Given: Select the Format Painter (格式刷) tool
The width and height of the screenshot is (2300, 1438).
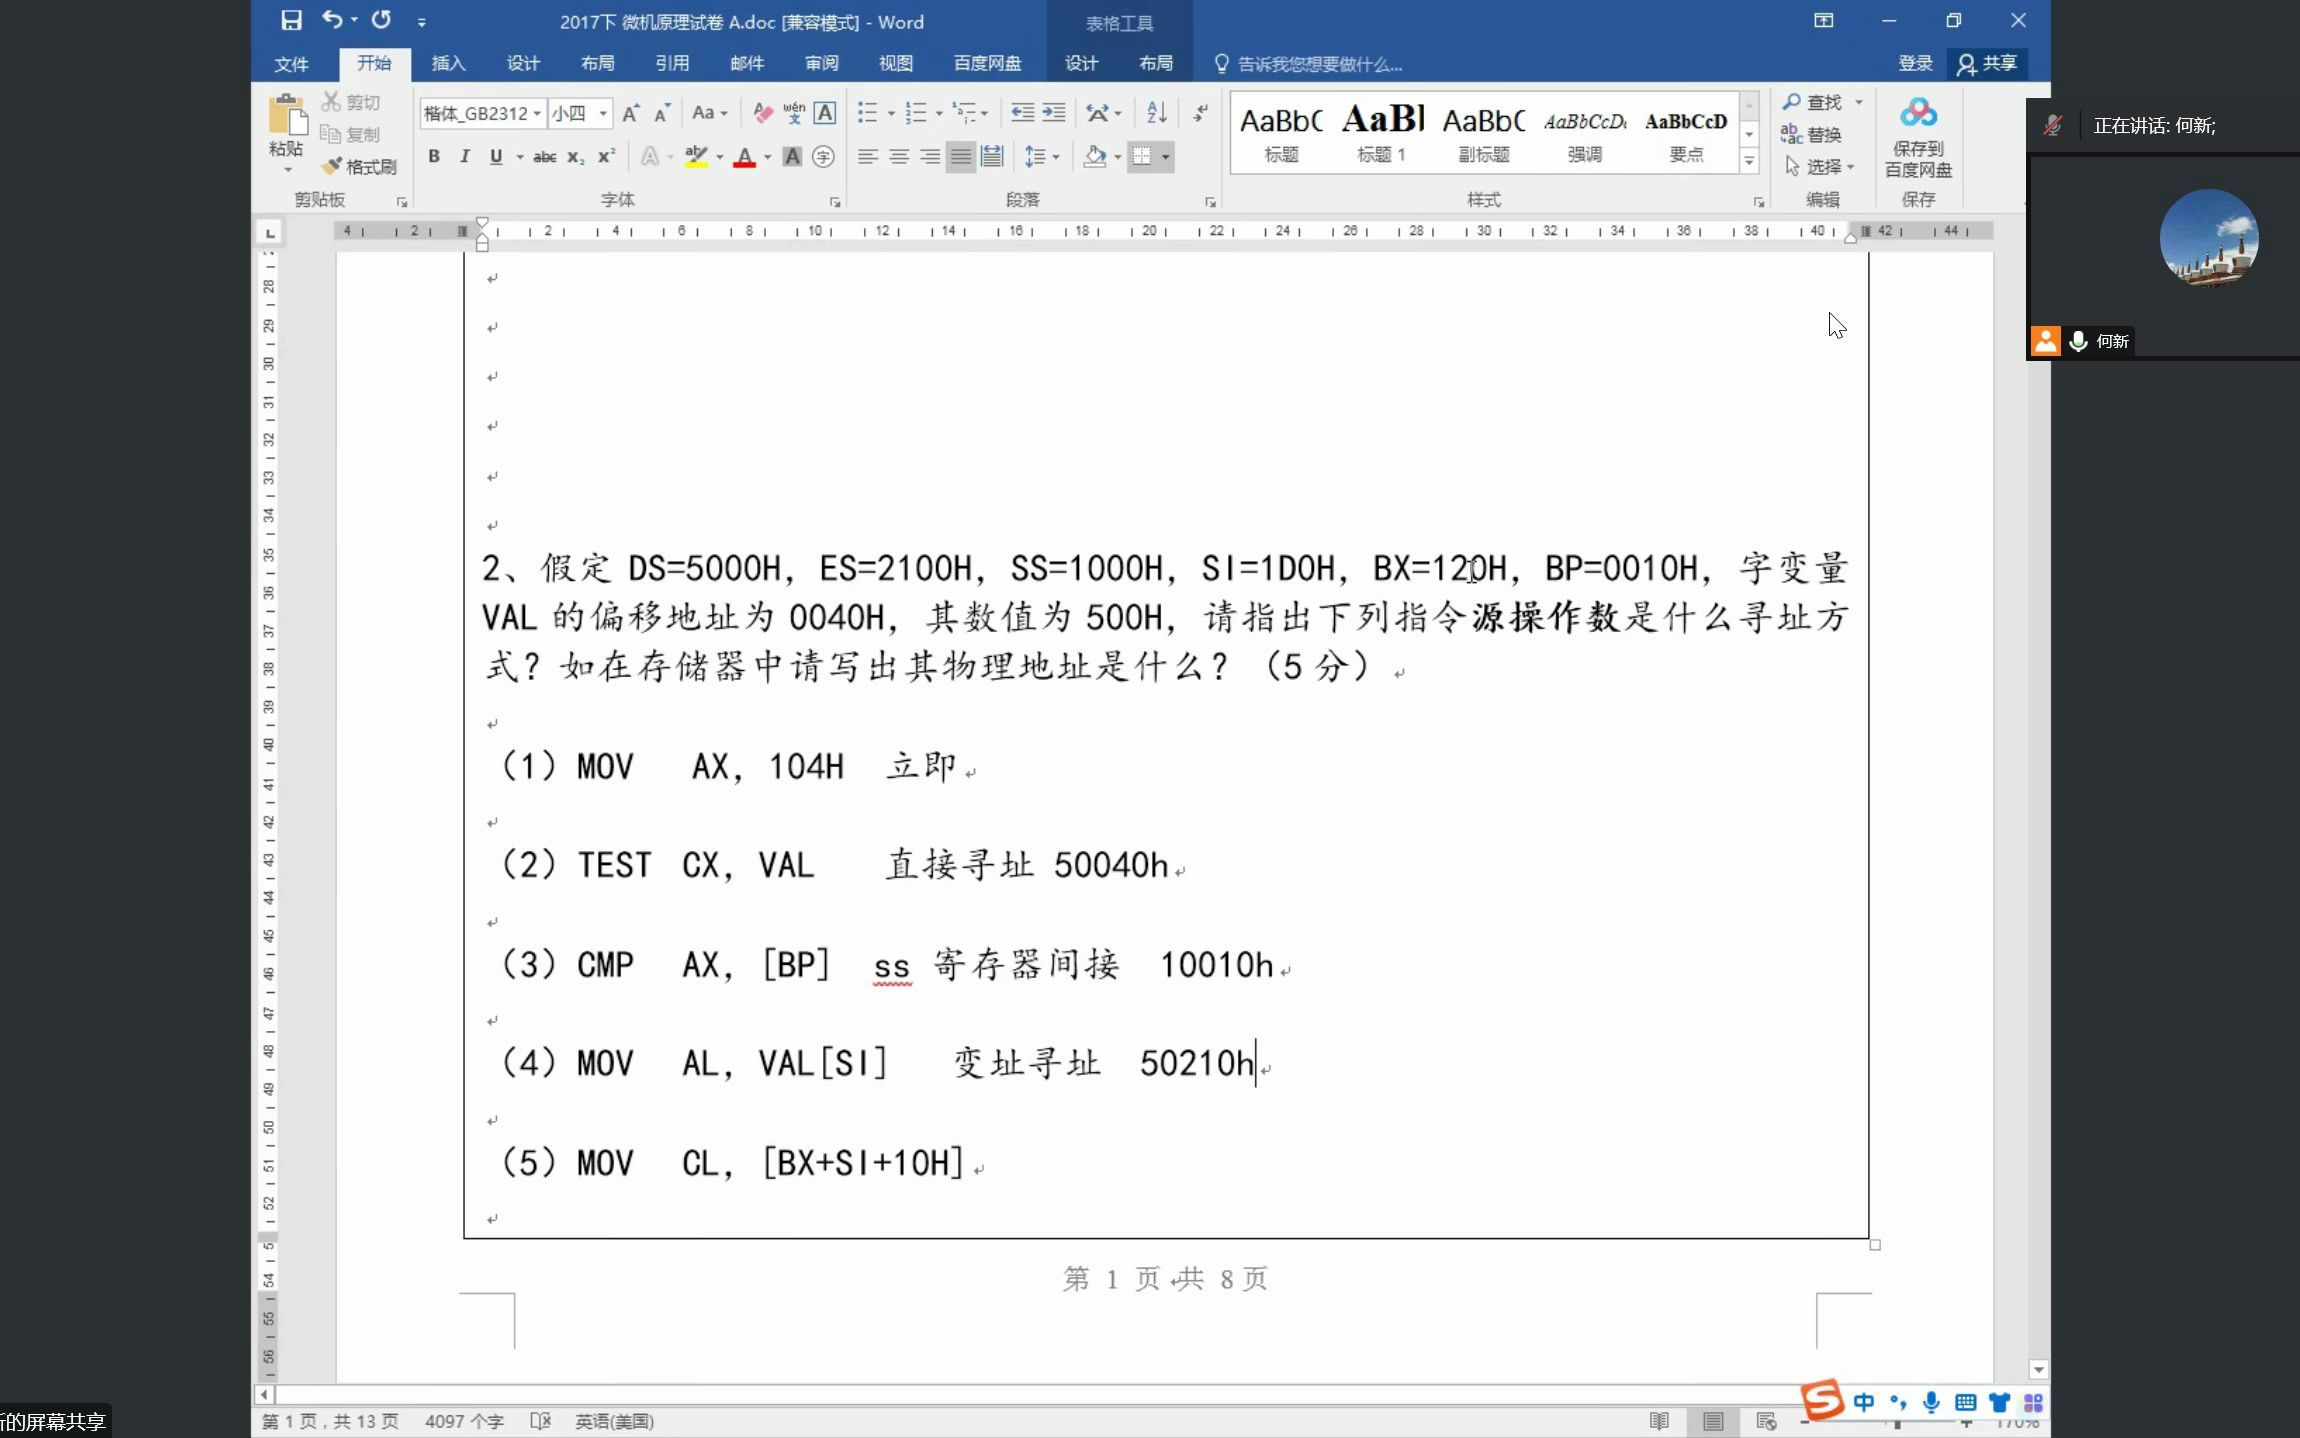Looking at the screenshot, I should (359, 166).
